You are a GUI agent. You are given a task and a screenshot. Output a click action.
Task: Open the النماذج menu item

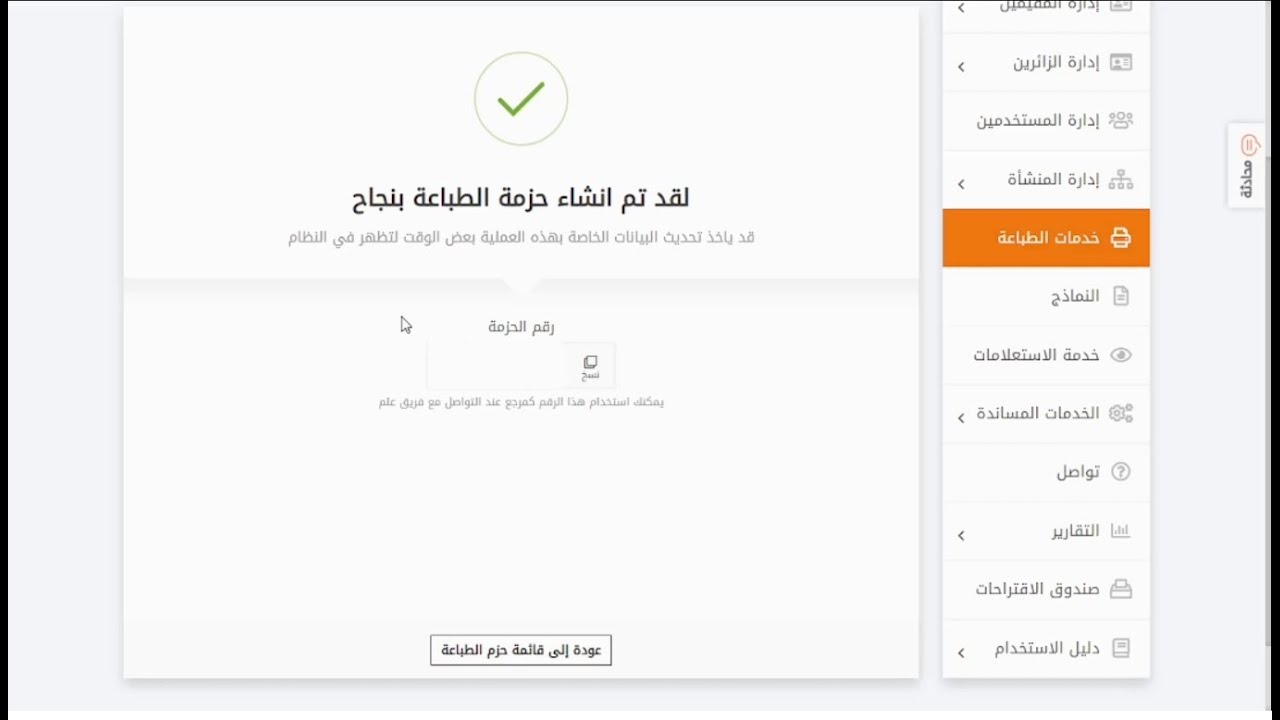[1046, 296]
